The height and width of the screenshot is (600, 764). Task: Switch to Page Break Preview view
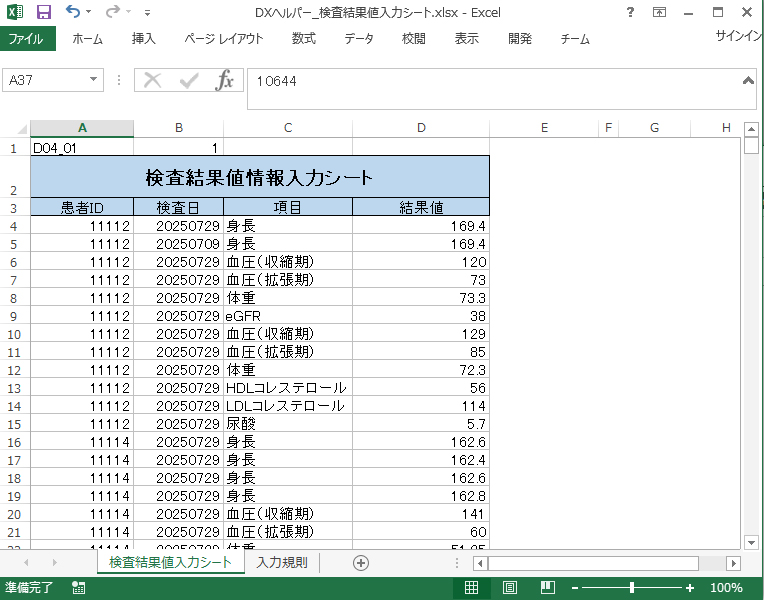pyautogui.click(x=545, y=588)
